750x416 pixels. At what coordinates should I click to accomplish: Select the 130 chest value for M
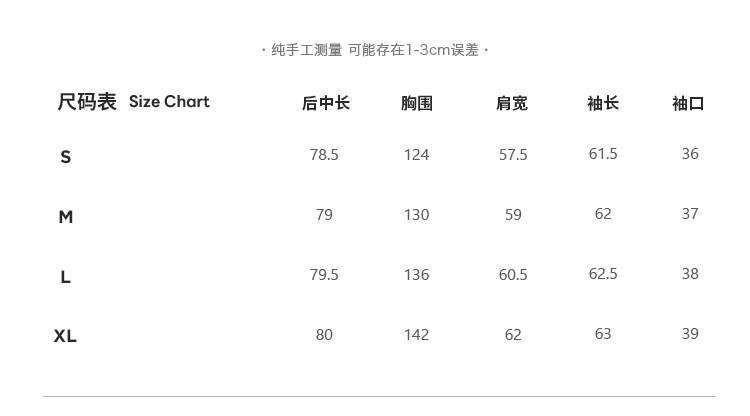(x=416, y=215)
